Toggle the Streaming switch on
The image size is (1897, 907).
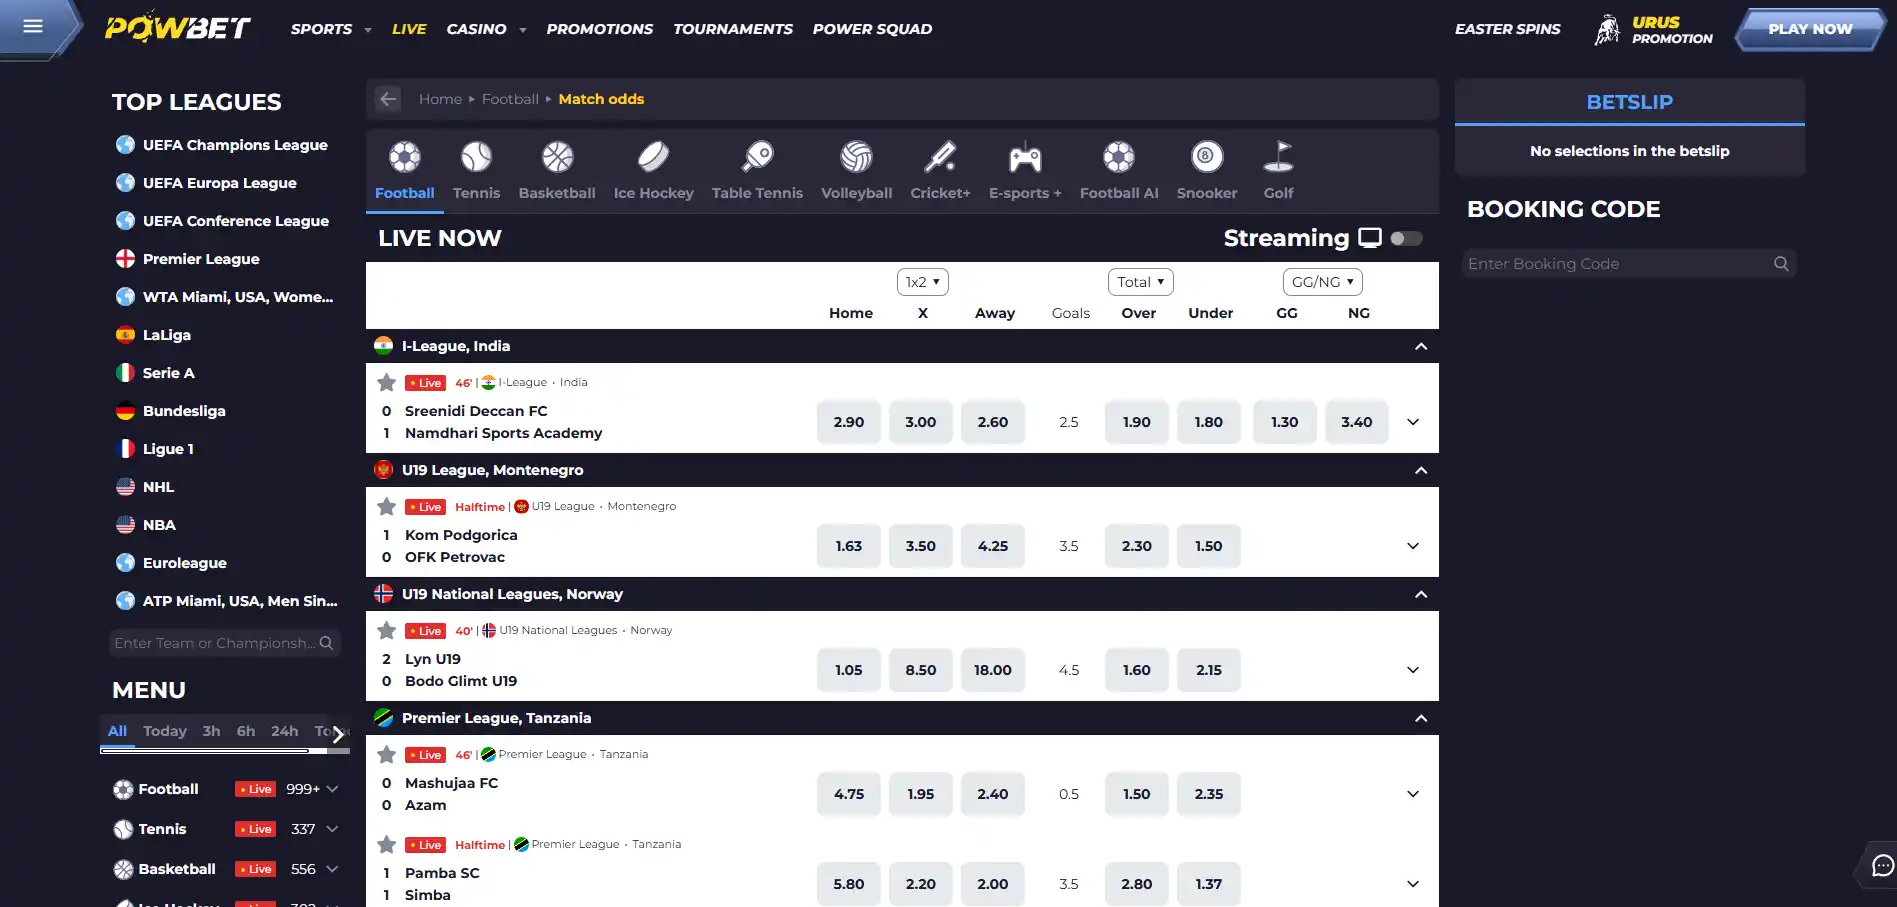coord(1406,238)
